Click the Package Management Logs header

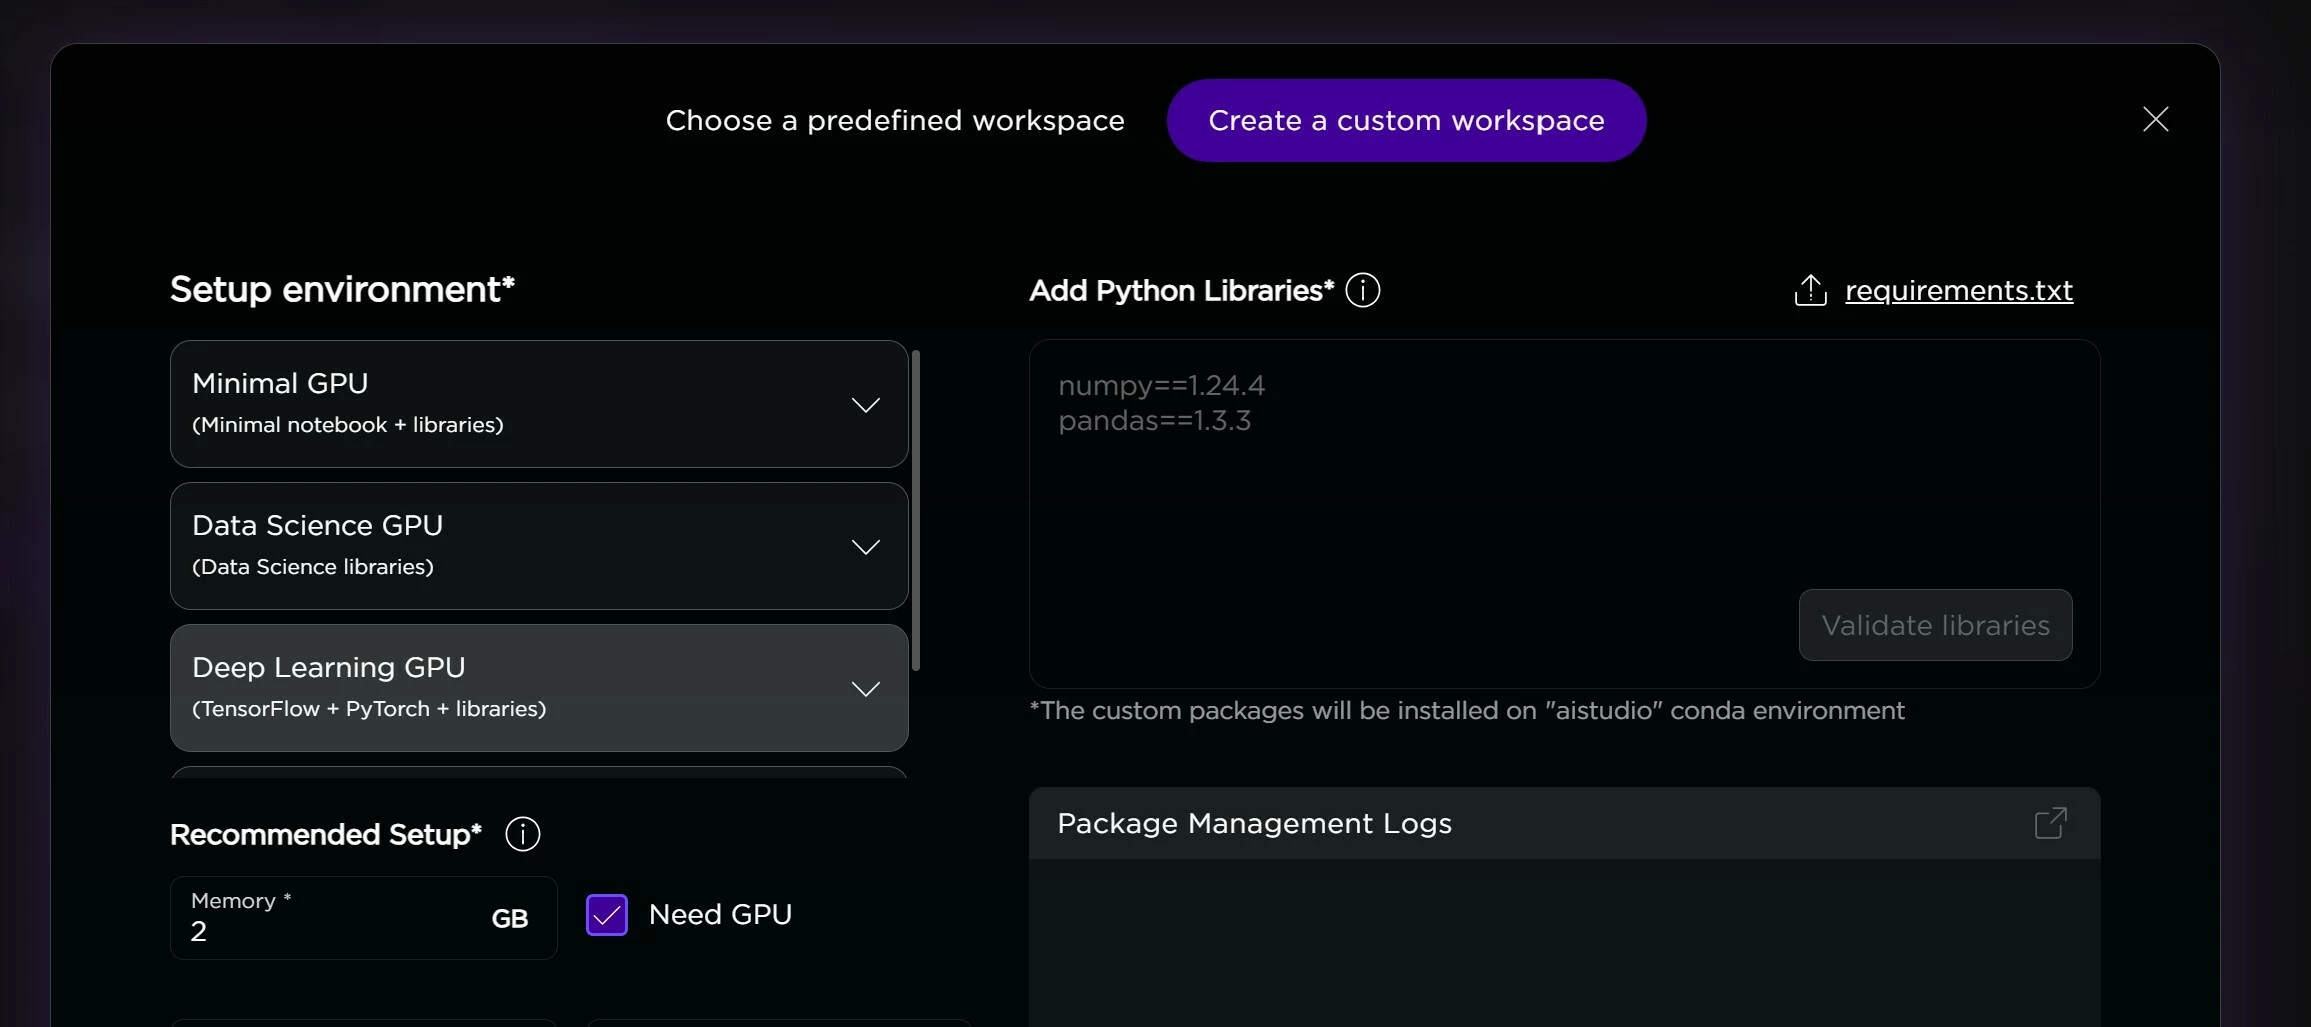pyautogui.click(x=1254, y=823)
